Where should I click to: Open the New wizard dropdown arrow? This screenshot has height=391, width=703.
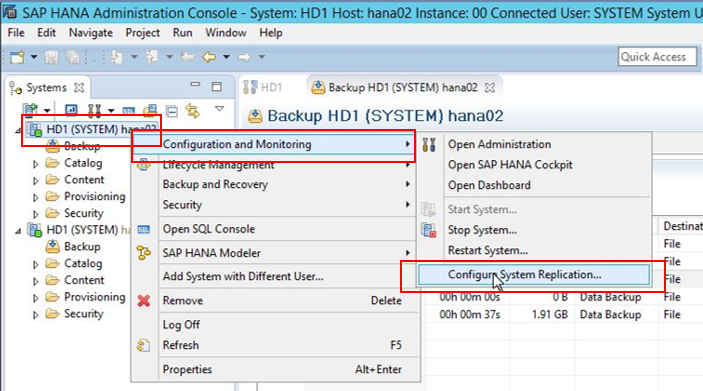point(34,57)
